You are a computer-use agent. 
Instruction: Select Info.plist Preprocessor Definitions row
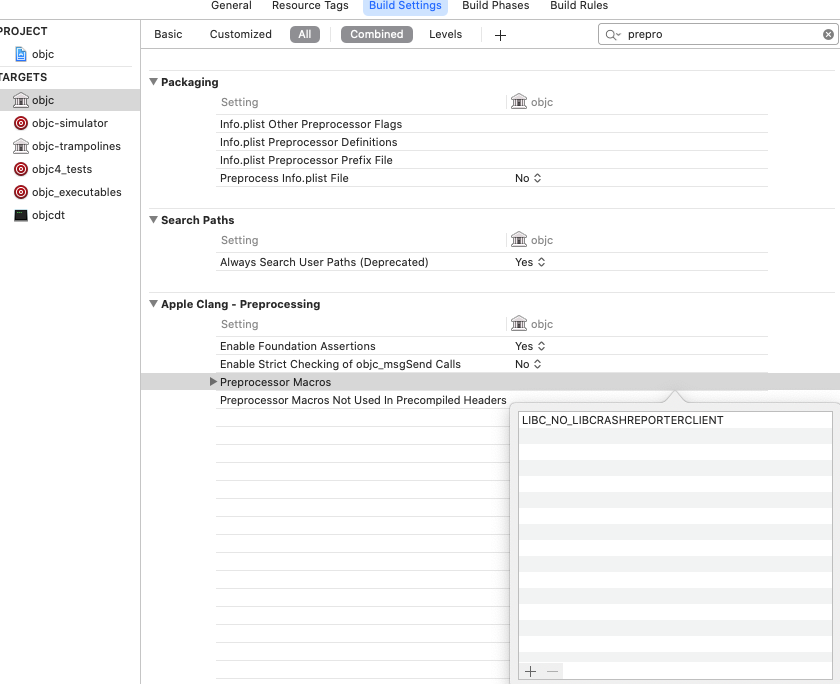pyautogui.click(x=492, y=142)
